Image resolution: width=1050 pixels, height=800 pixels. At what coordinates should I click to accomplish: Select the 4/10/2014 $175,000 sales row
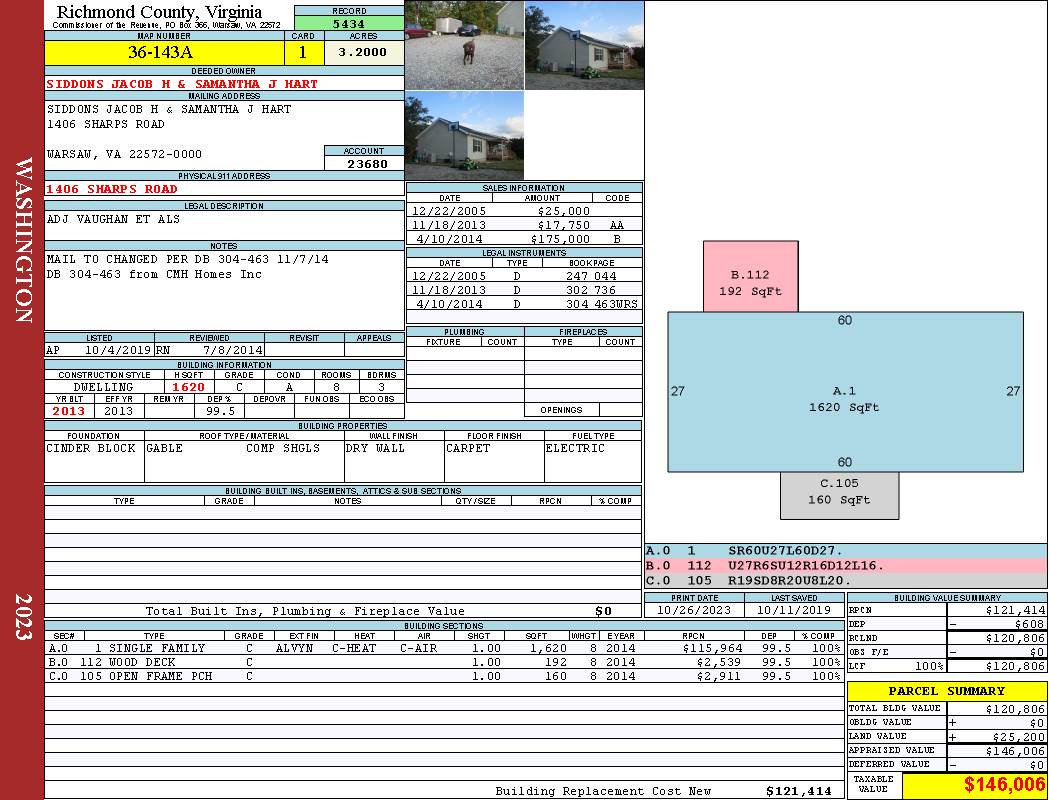[524, 239]
